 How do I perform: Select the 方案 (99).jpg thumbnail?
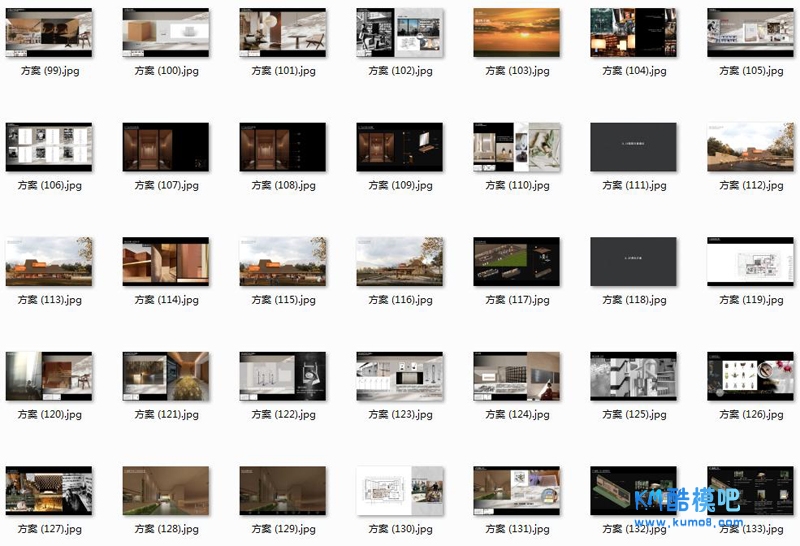[x=49, y=33]
